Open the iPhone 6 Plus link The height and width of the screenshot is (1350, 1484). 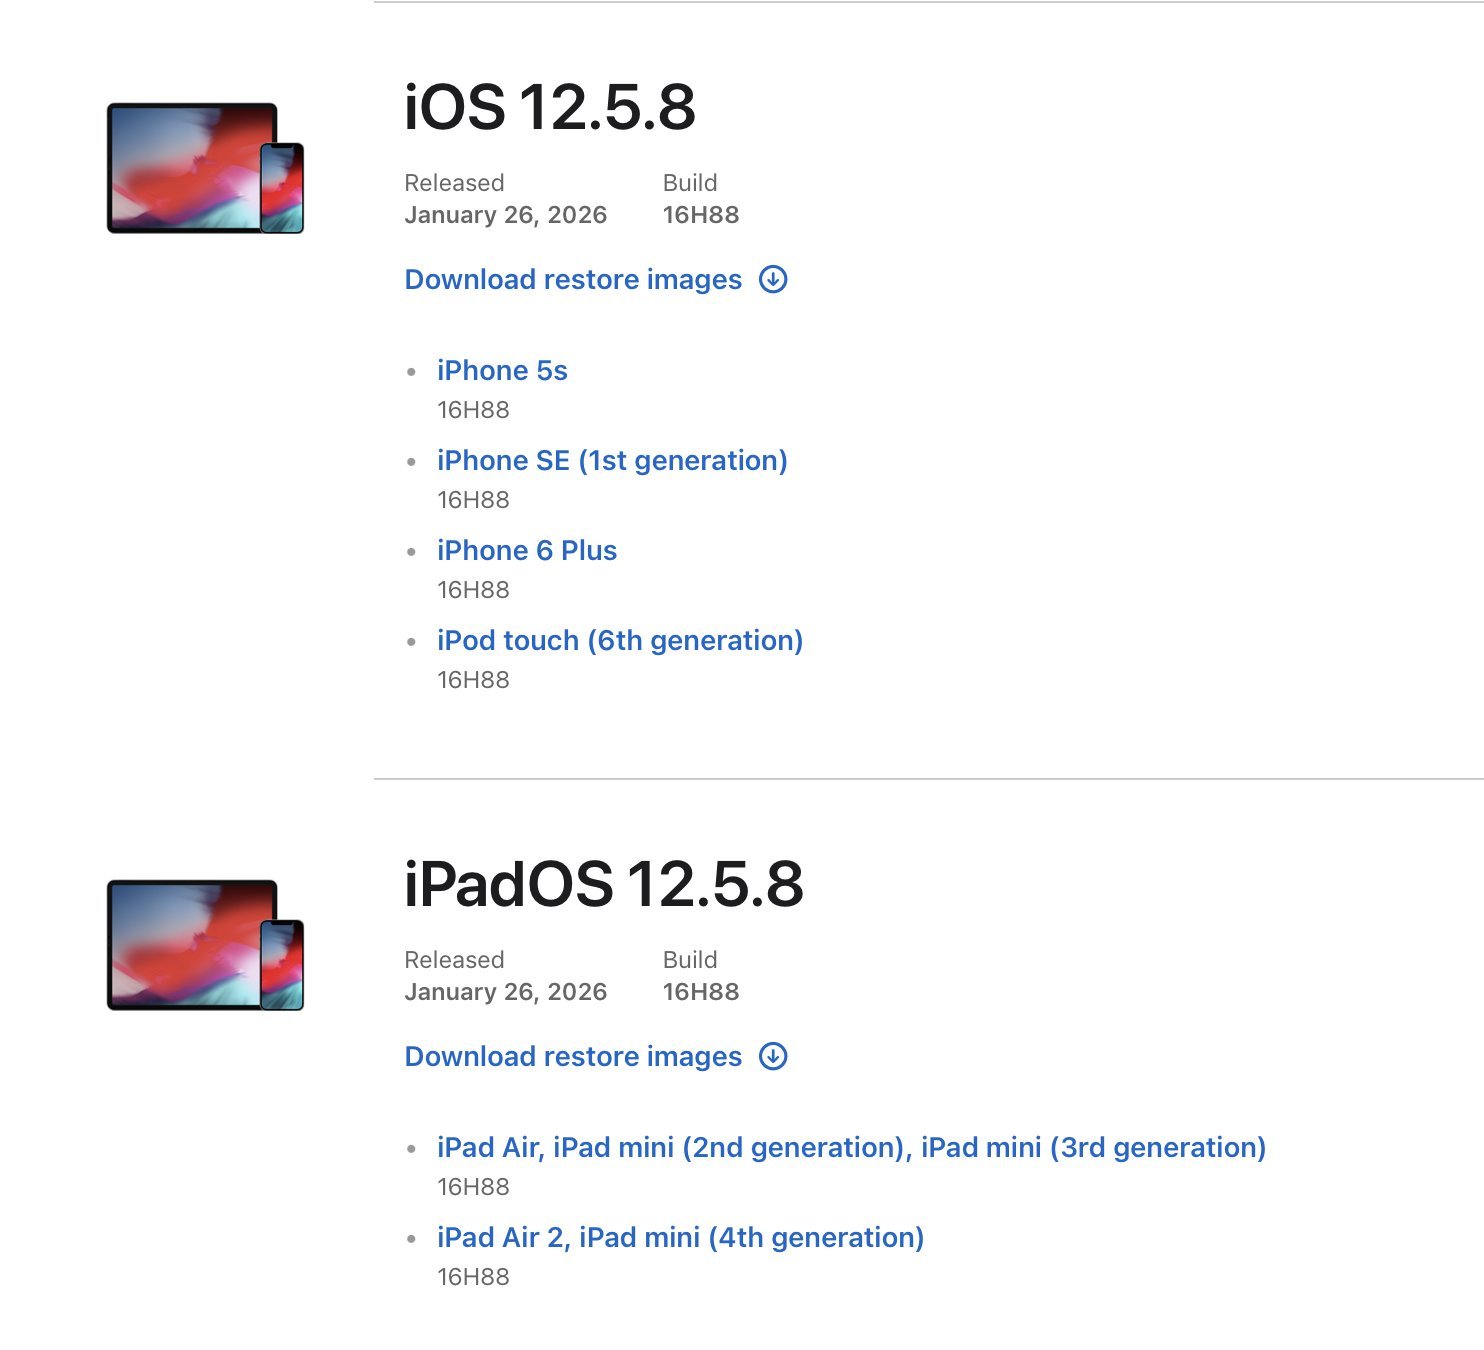[x=527, y=551]
